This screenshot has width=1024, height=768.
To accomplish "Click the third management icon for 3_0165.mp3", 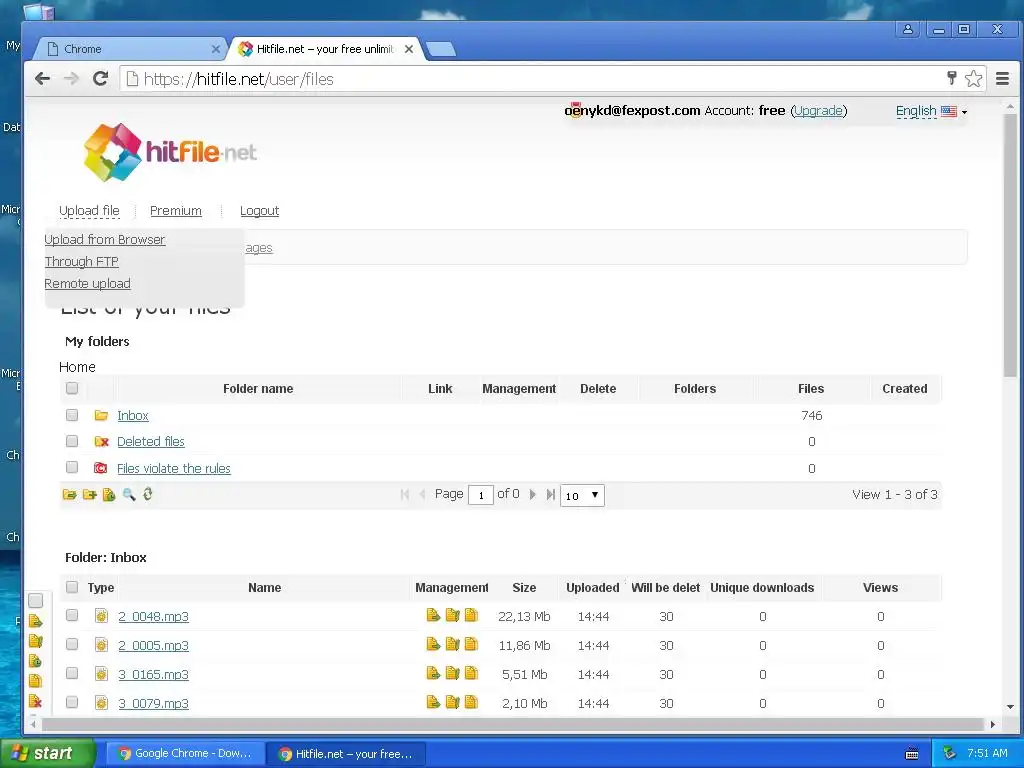I will point(472,673).
